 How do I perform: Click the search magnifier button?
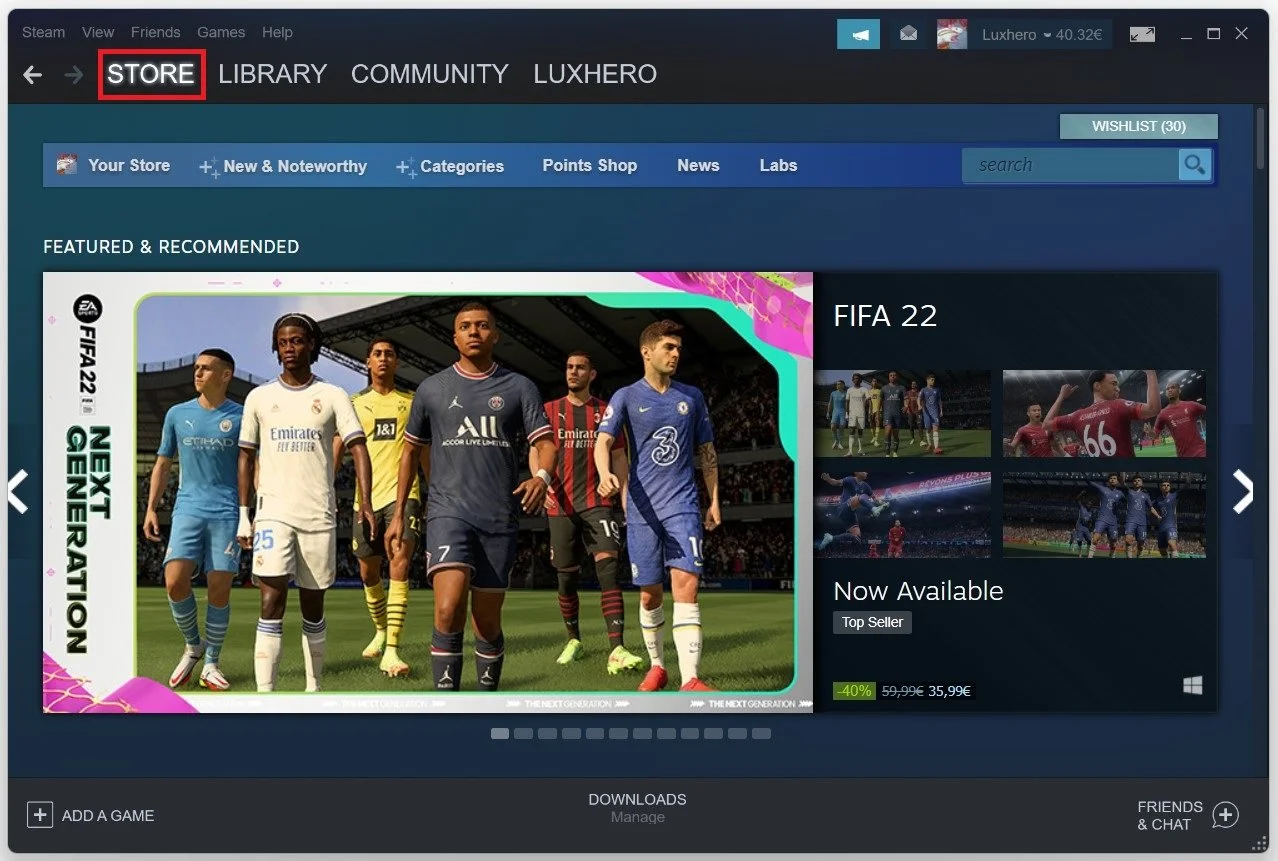pyautogui.click(x=1194, y=165)
